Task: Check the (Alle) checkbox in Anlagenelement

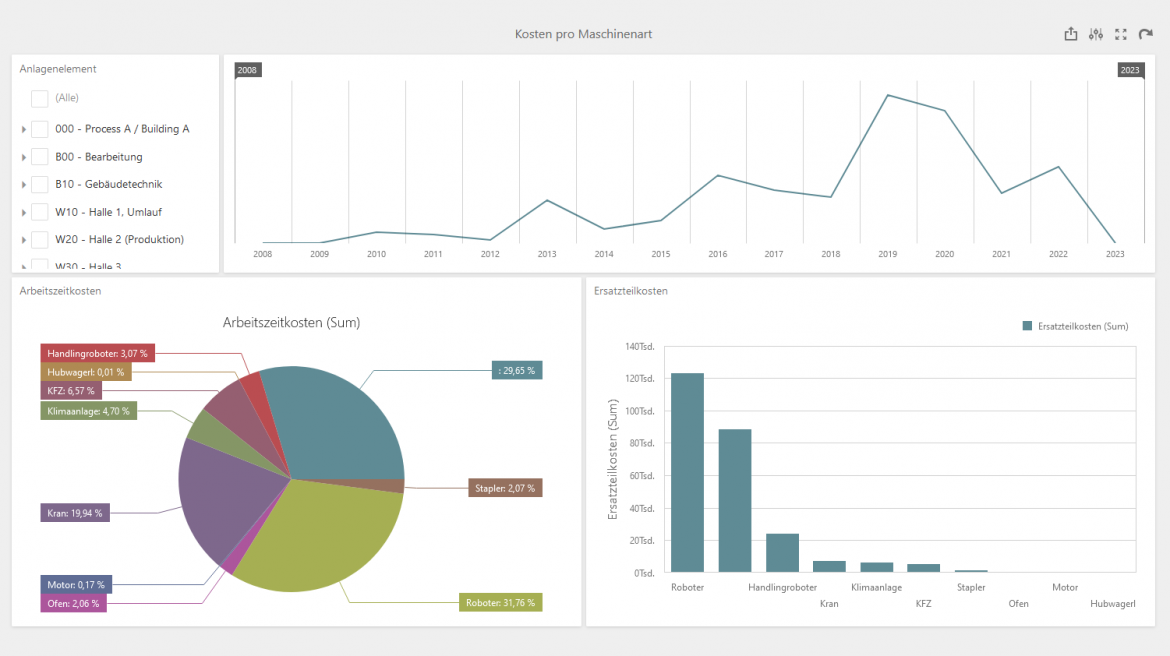Action: coord(39,97)
